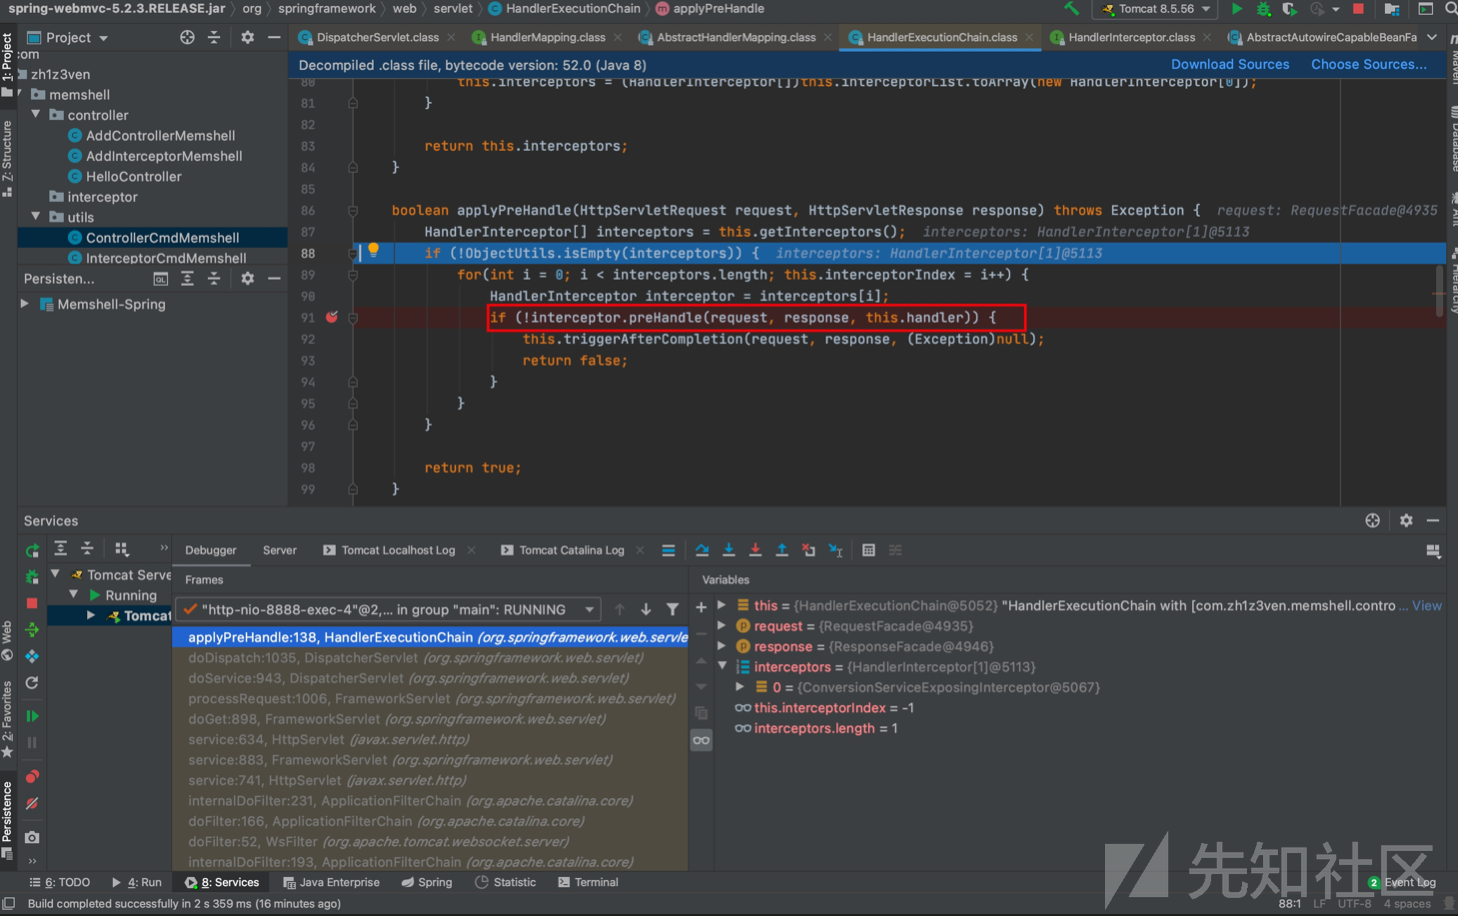The image size is (1458, 916).
Task: Expand the Memshell-Spring persistence node
Action: point(25,304)
